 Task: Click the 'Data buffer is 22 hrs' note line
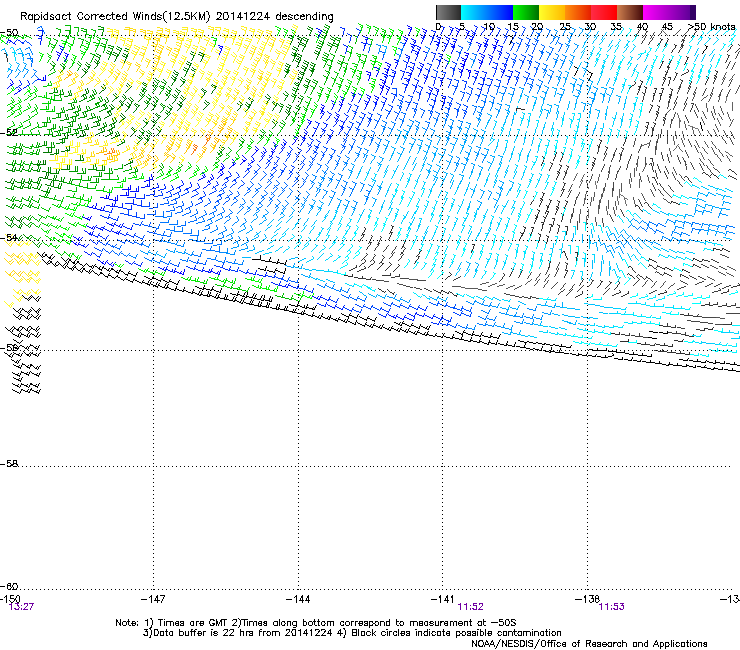[352, 633]
